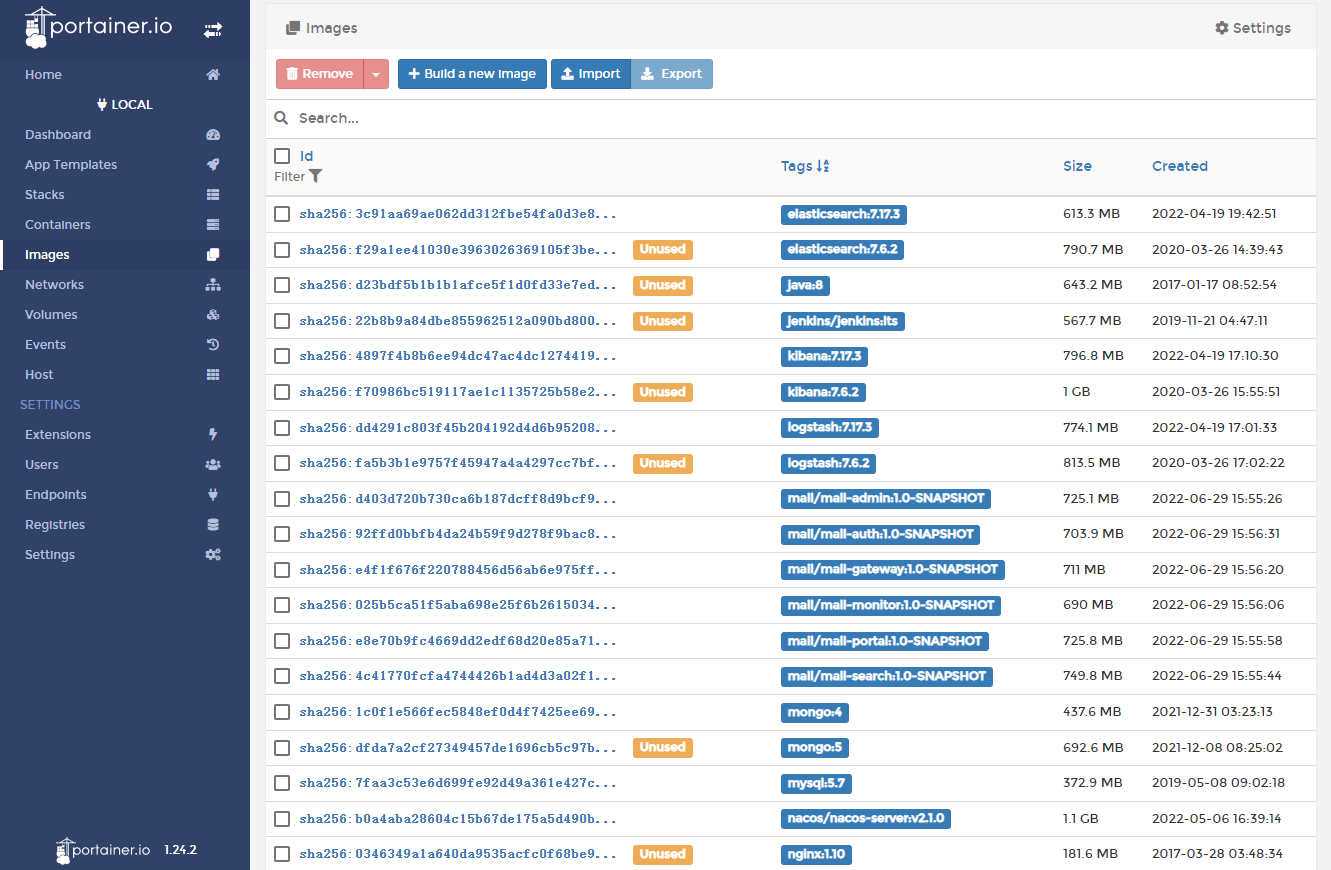Click the mall/mall-gateway:1.0-SNAPSHOT tag

pos(893,570)
